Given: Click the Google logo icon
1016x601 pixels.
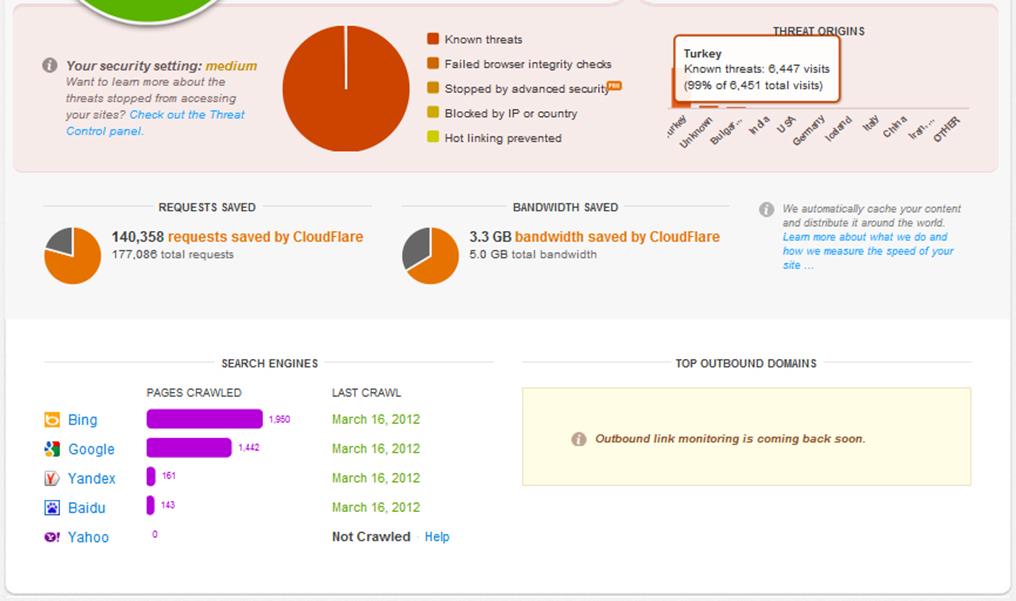Looking at the screenshot, I should pos(52,449).
